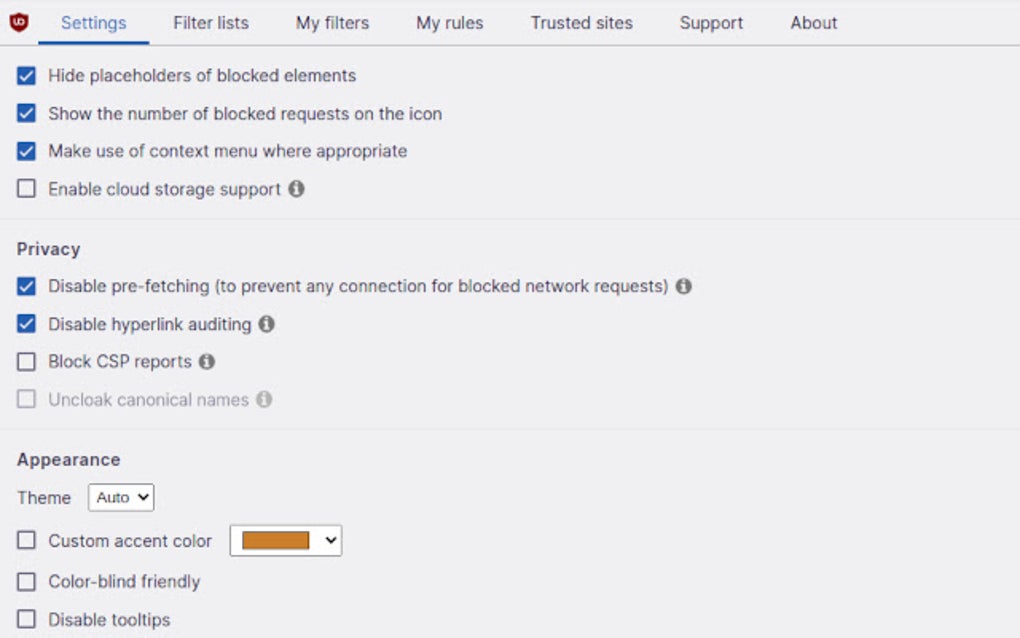Open the Support page
Screen dimensions: 1020x638
coord(711,22)
